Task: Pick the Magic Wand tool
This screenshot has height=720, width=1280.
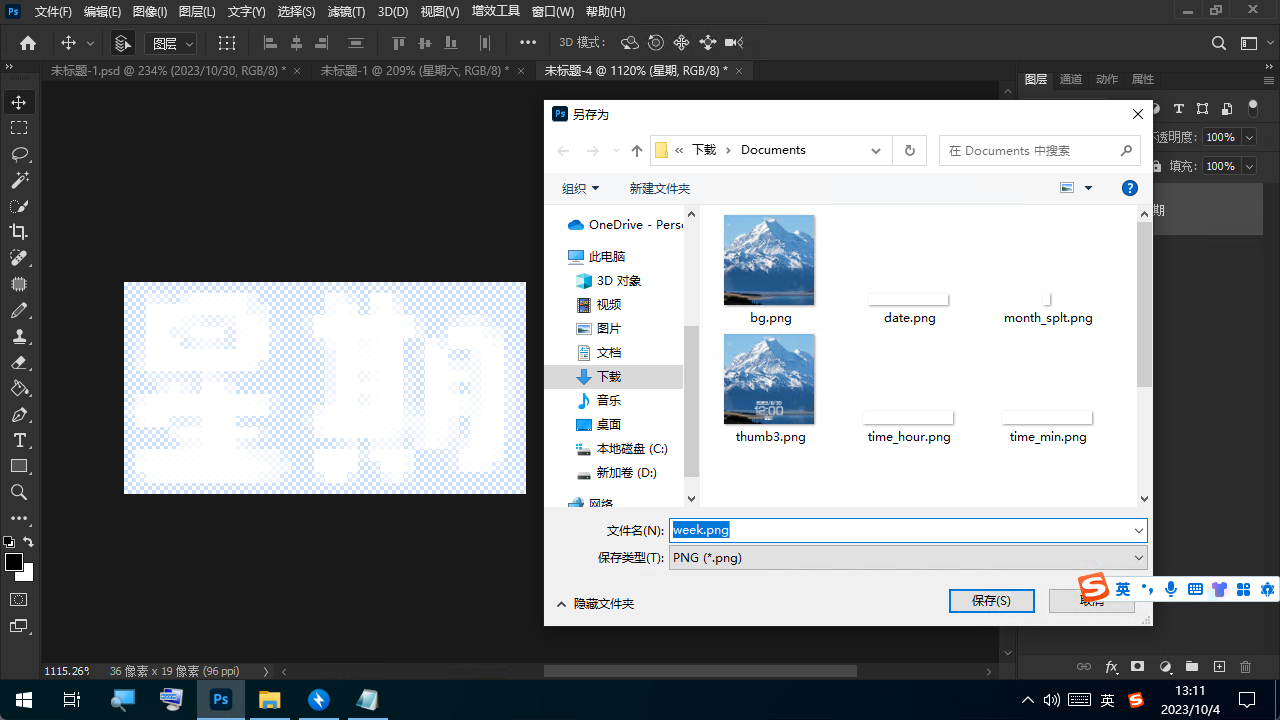Action: pos(19,180)
